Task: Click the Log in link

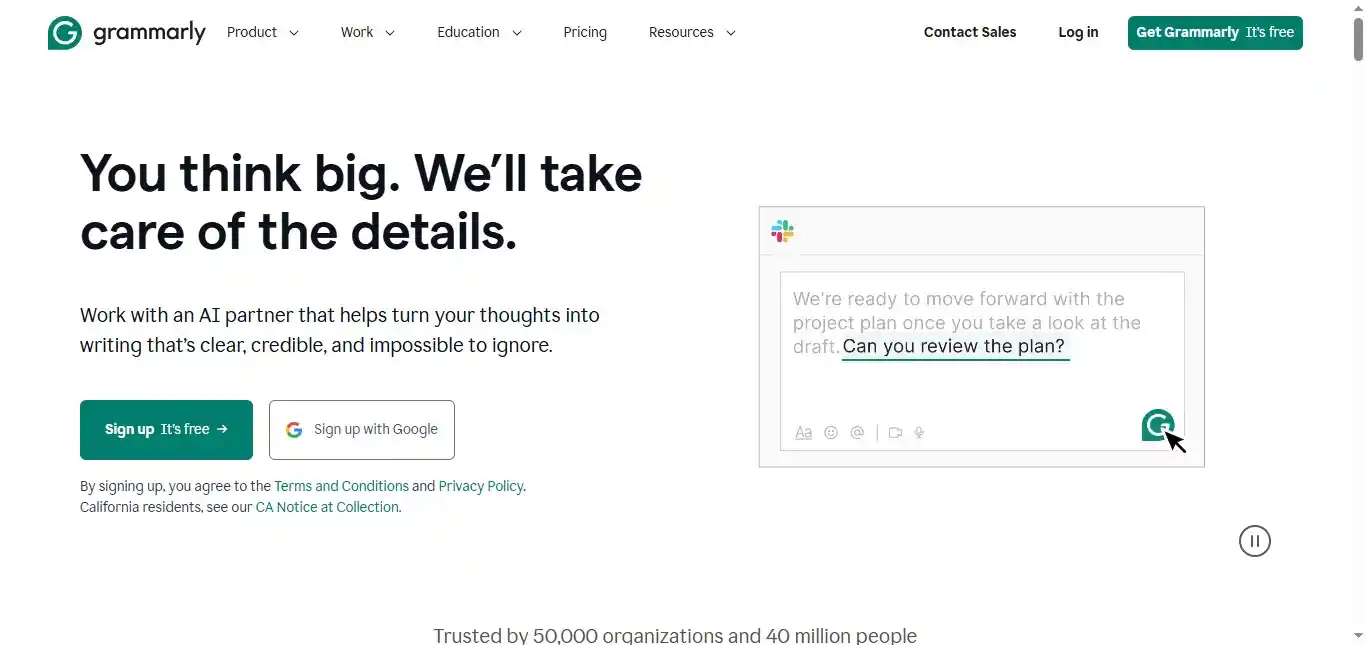Action: pos(1078,32)
